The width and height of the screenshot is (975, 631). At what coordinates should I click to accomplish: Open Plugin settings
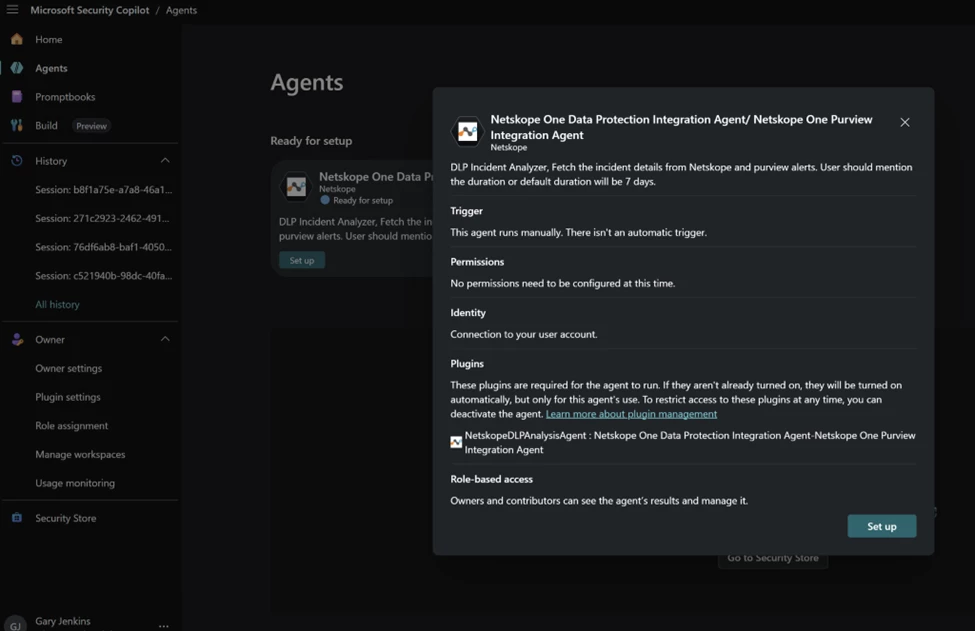pos(68,397)
